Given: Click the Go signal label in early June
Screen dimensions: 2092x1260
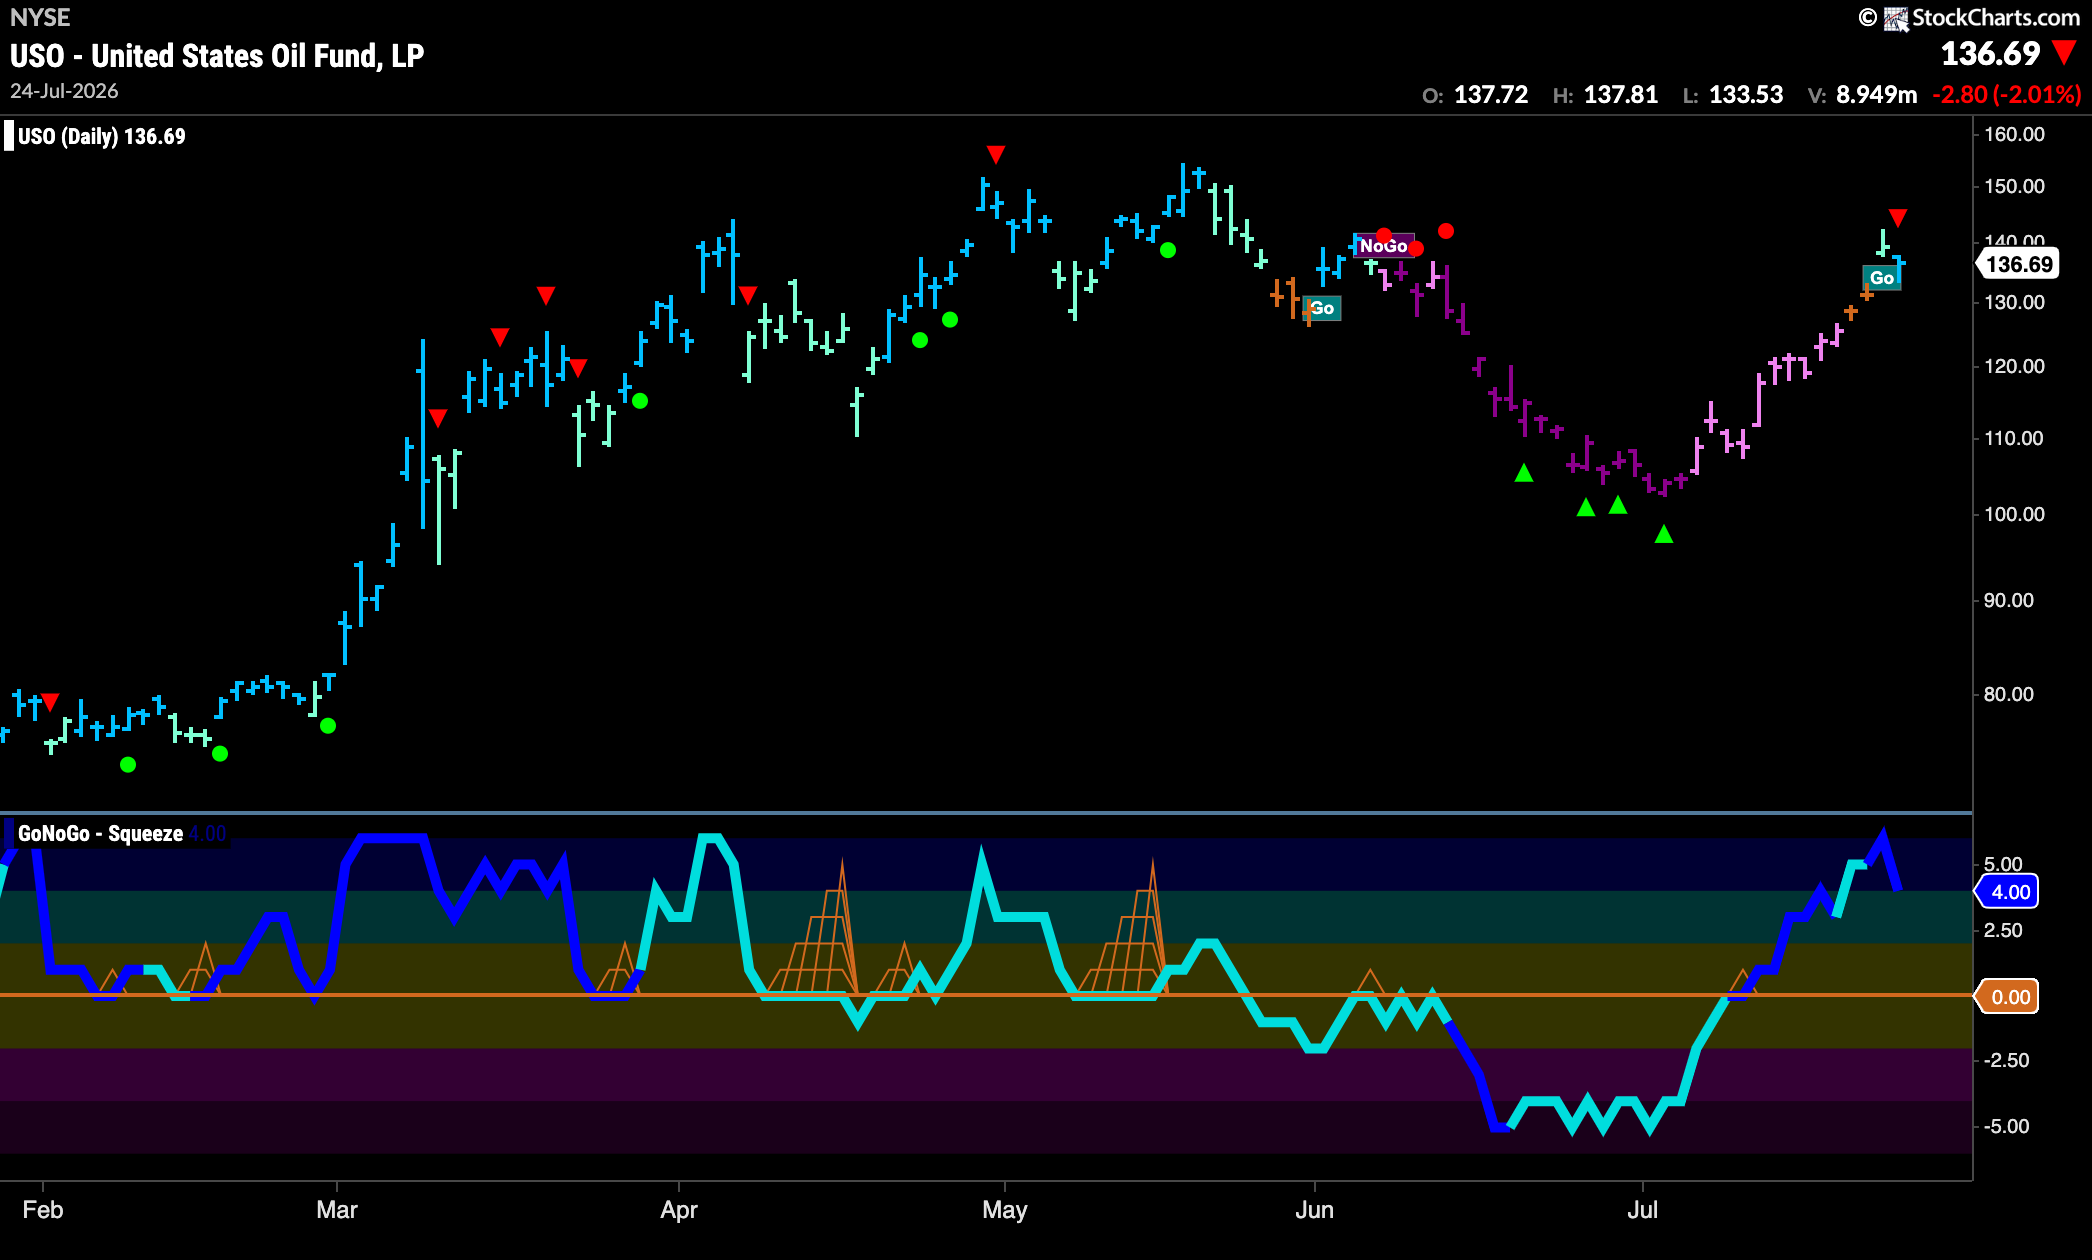Looking at the screenshot, I should tap(1322, 308).
